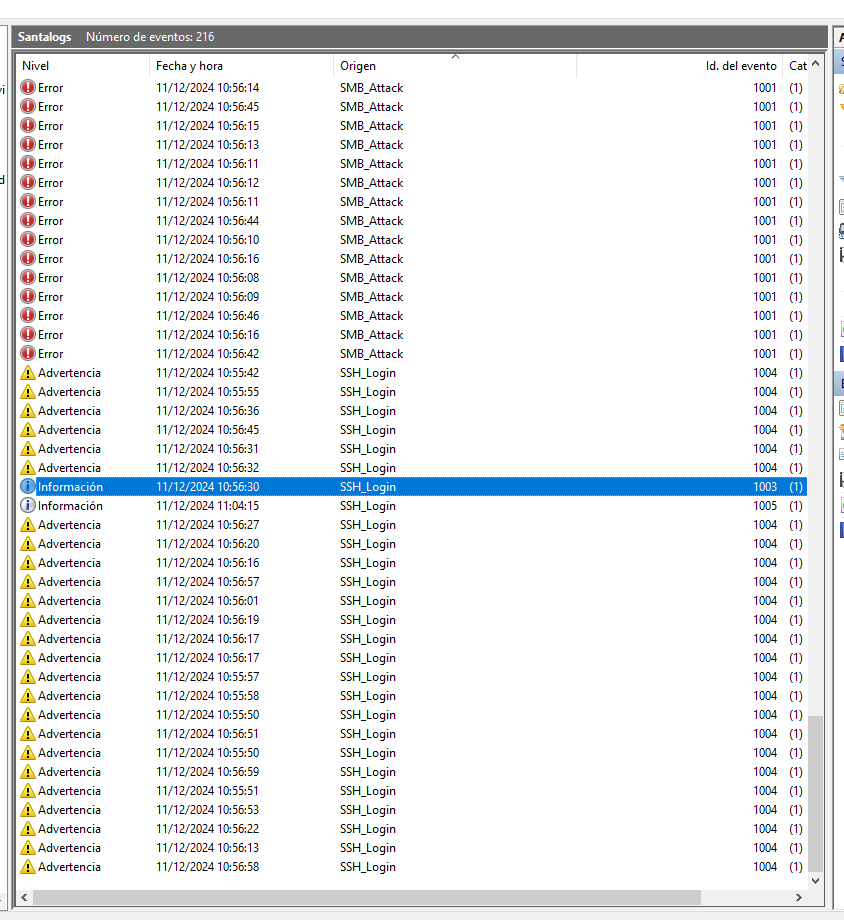
Task: Click the warning icon of the 10:56:51 row
Action: [x=28, y=733]
